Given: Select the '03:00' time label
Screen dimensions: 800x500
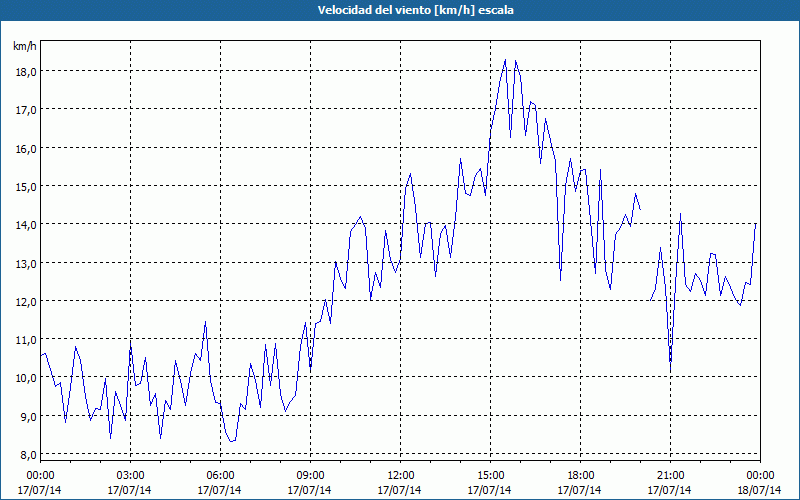Looking at the screenshot, I should pyautogui.click(x=130, y=476).
